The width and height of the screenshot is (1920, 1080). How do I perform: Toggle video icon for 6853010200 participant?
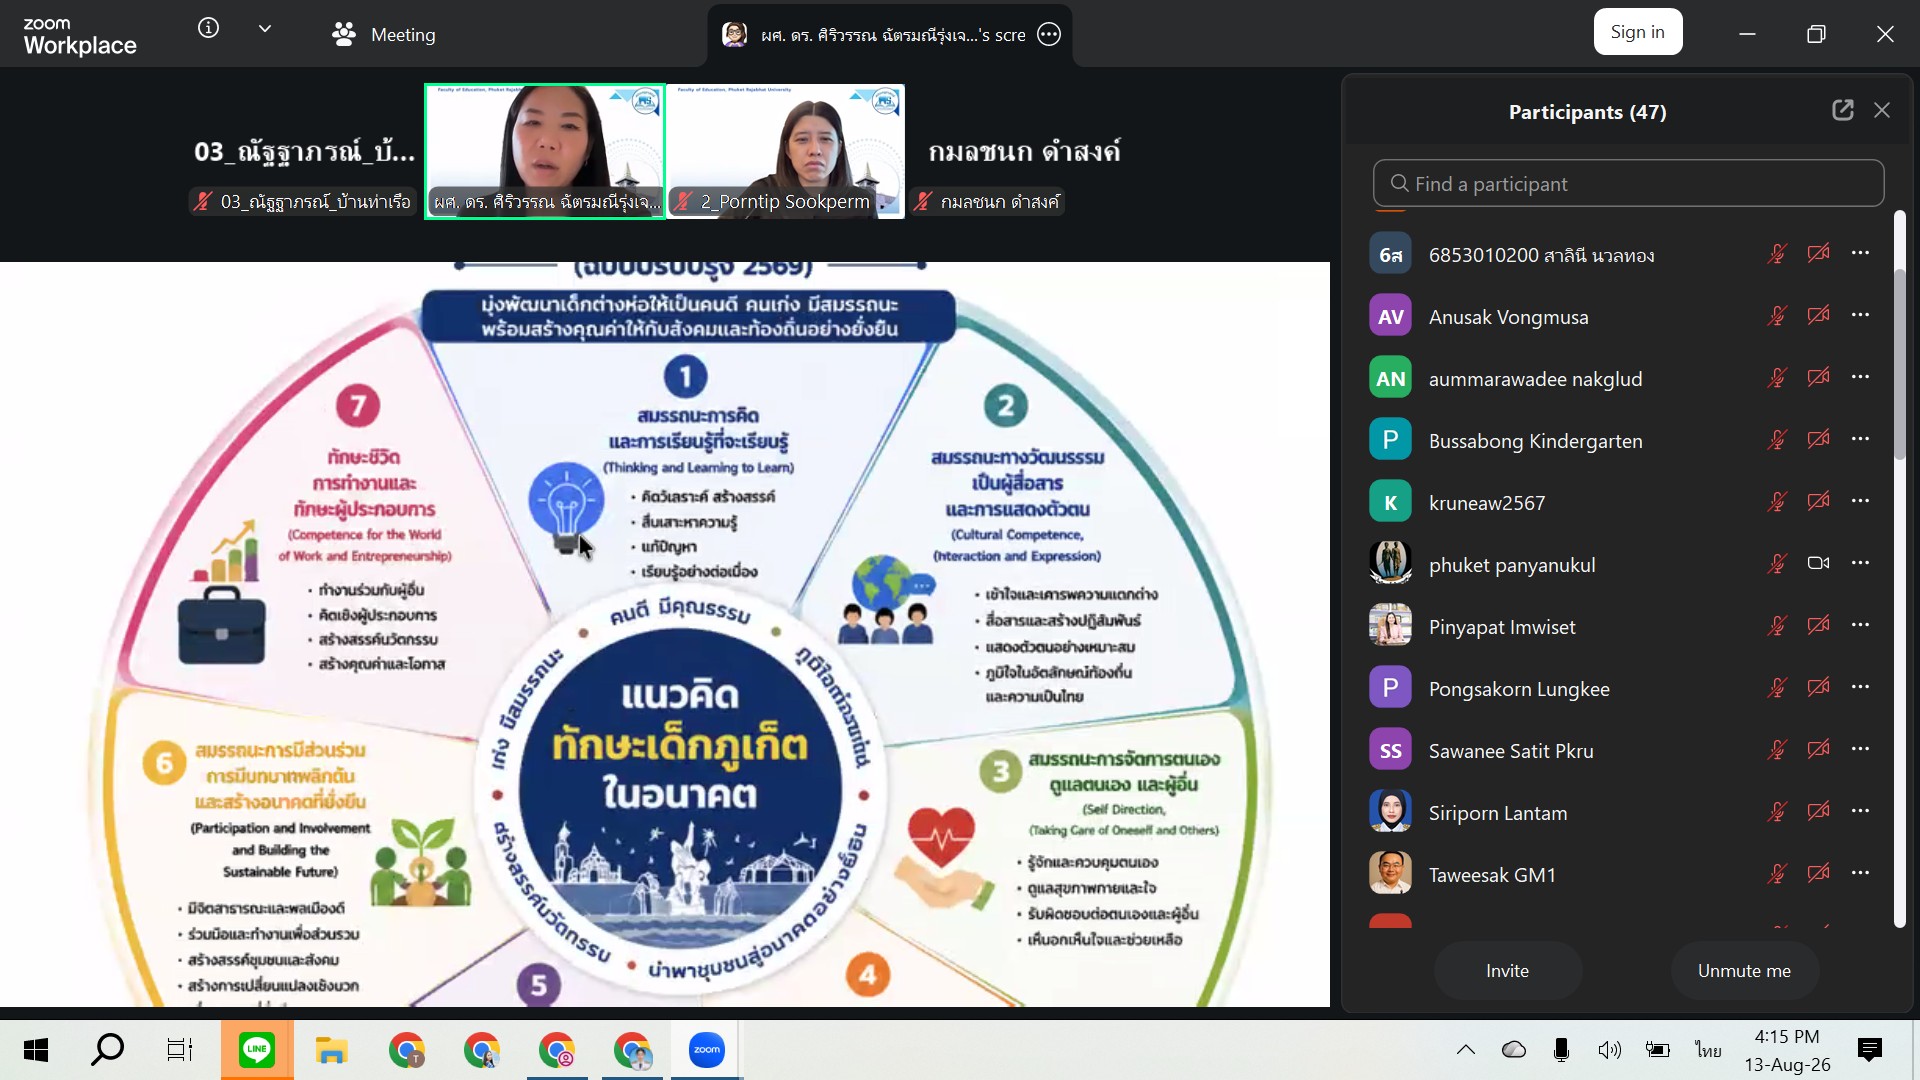pyautogui.click(x=1818, y=254)
